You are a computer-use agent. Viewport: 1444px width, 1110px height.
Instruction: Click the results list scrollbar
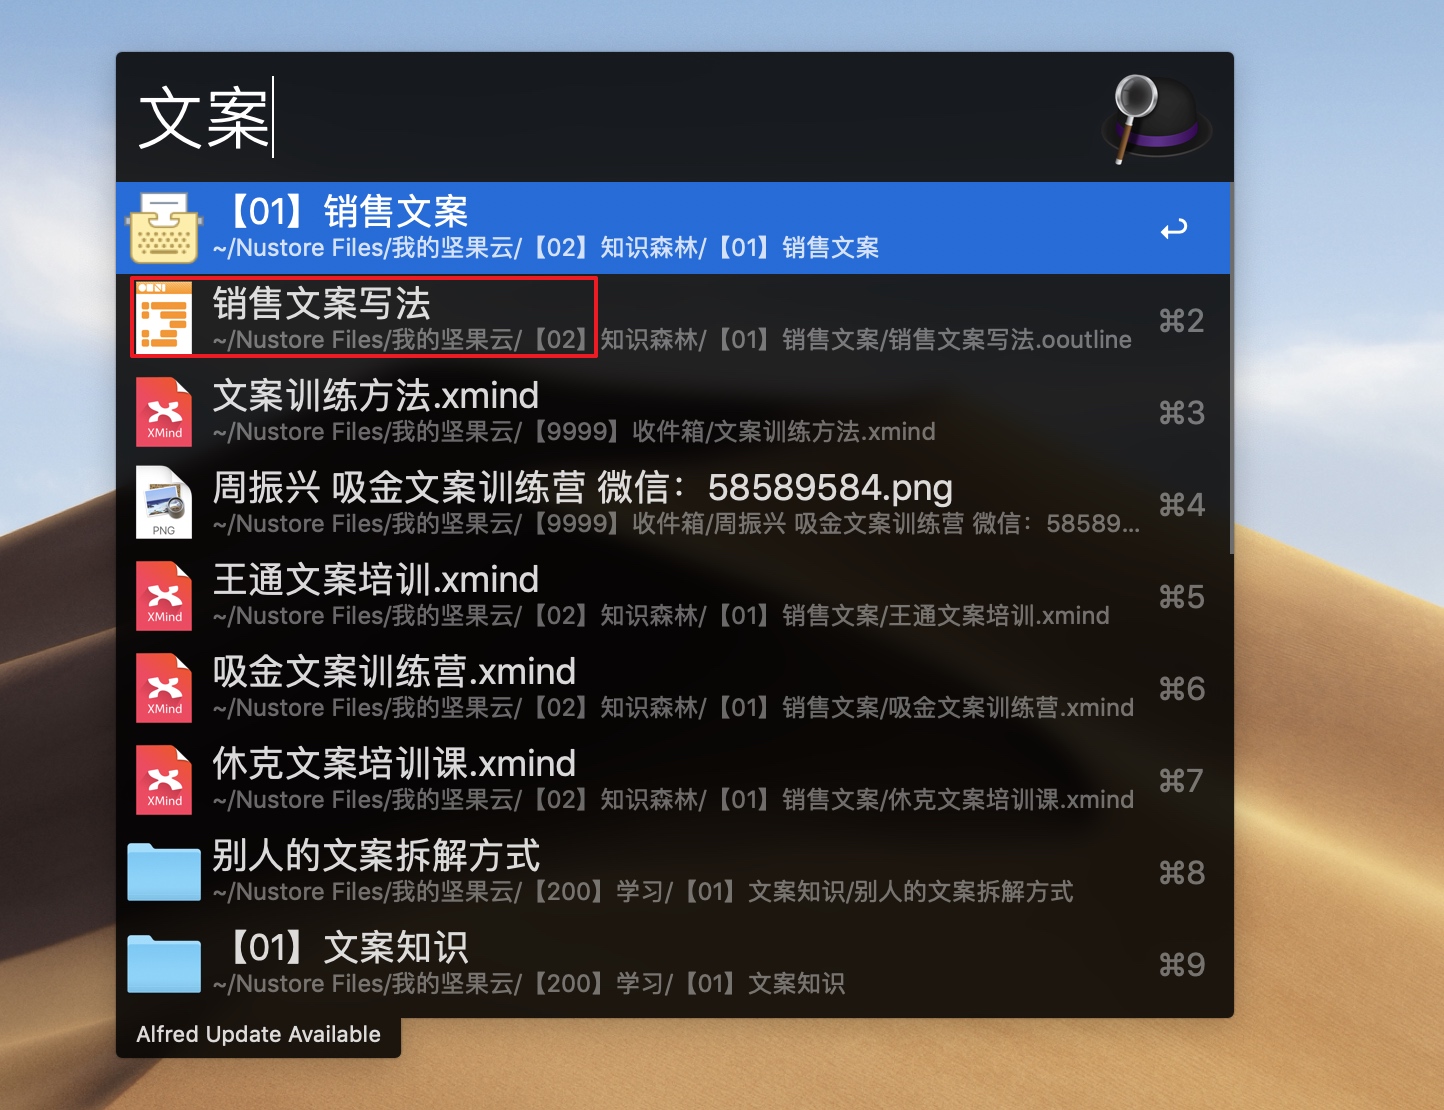coord(1231,368)
